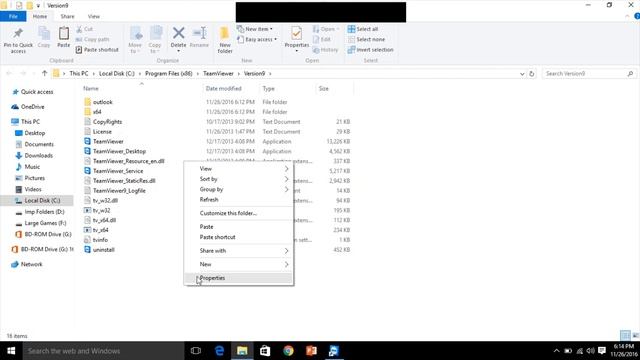Click Paste shortcut in context menu

239,237
